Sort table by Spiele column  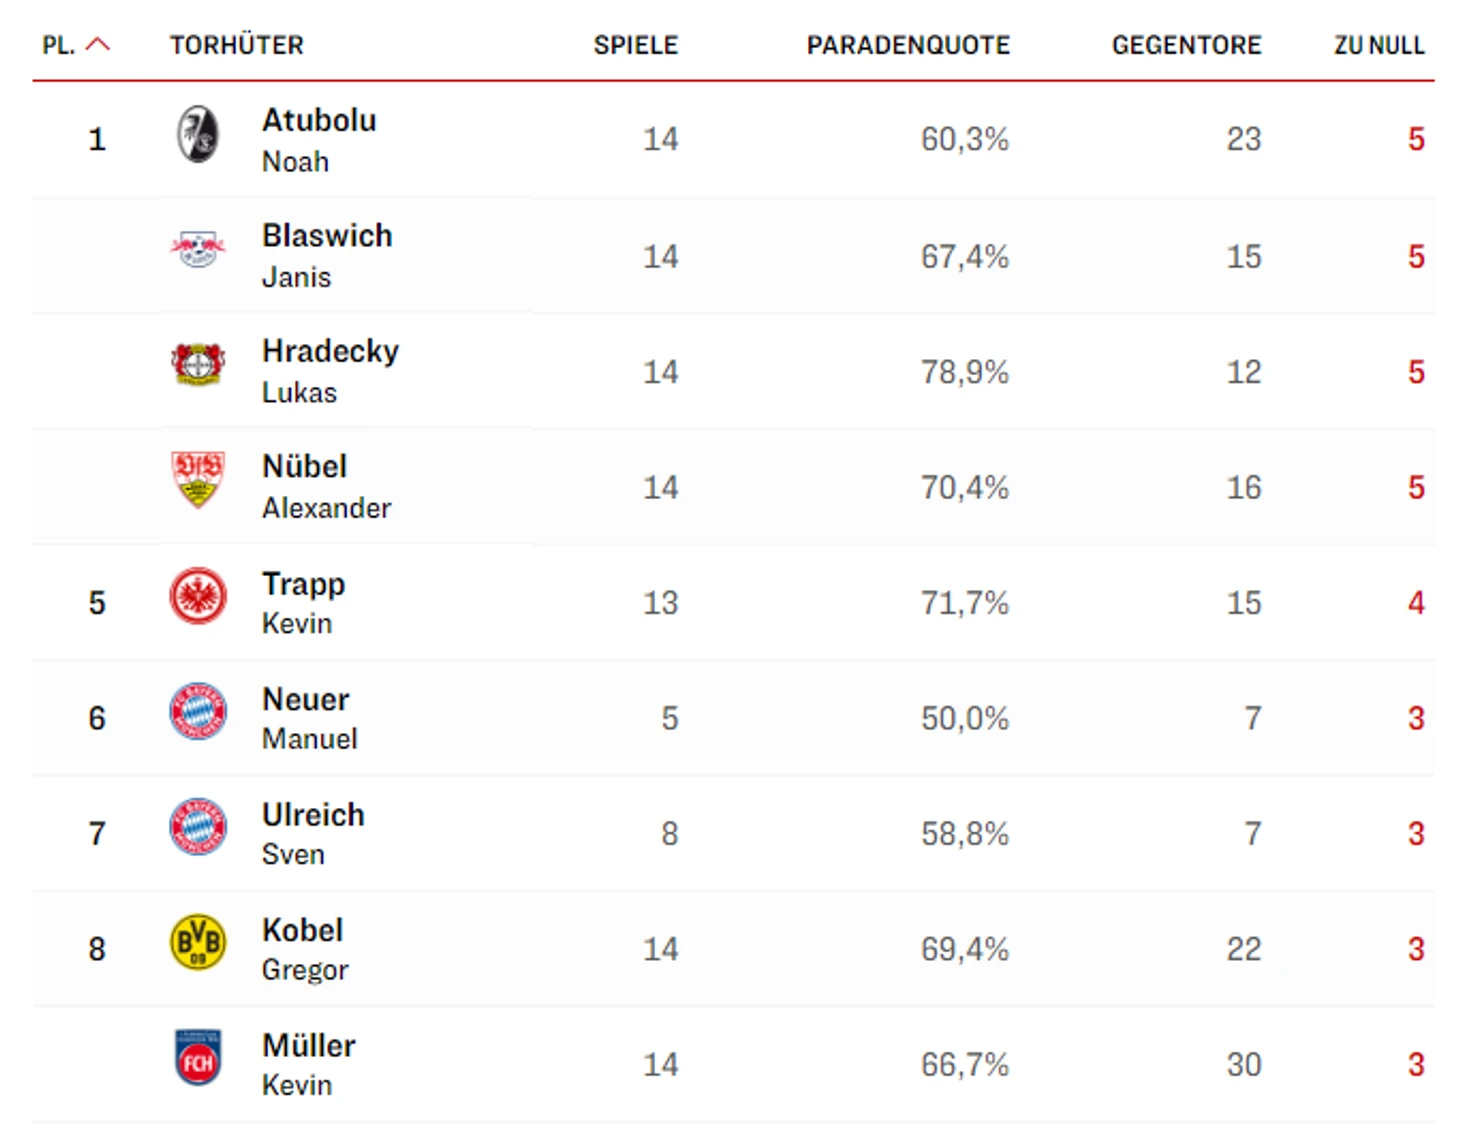(635, 46)
